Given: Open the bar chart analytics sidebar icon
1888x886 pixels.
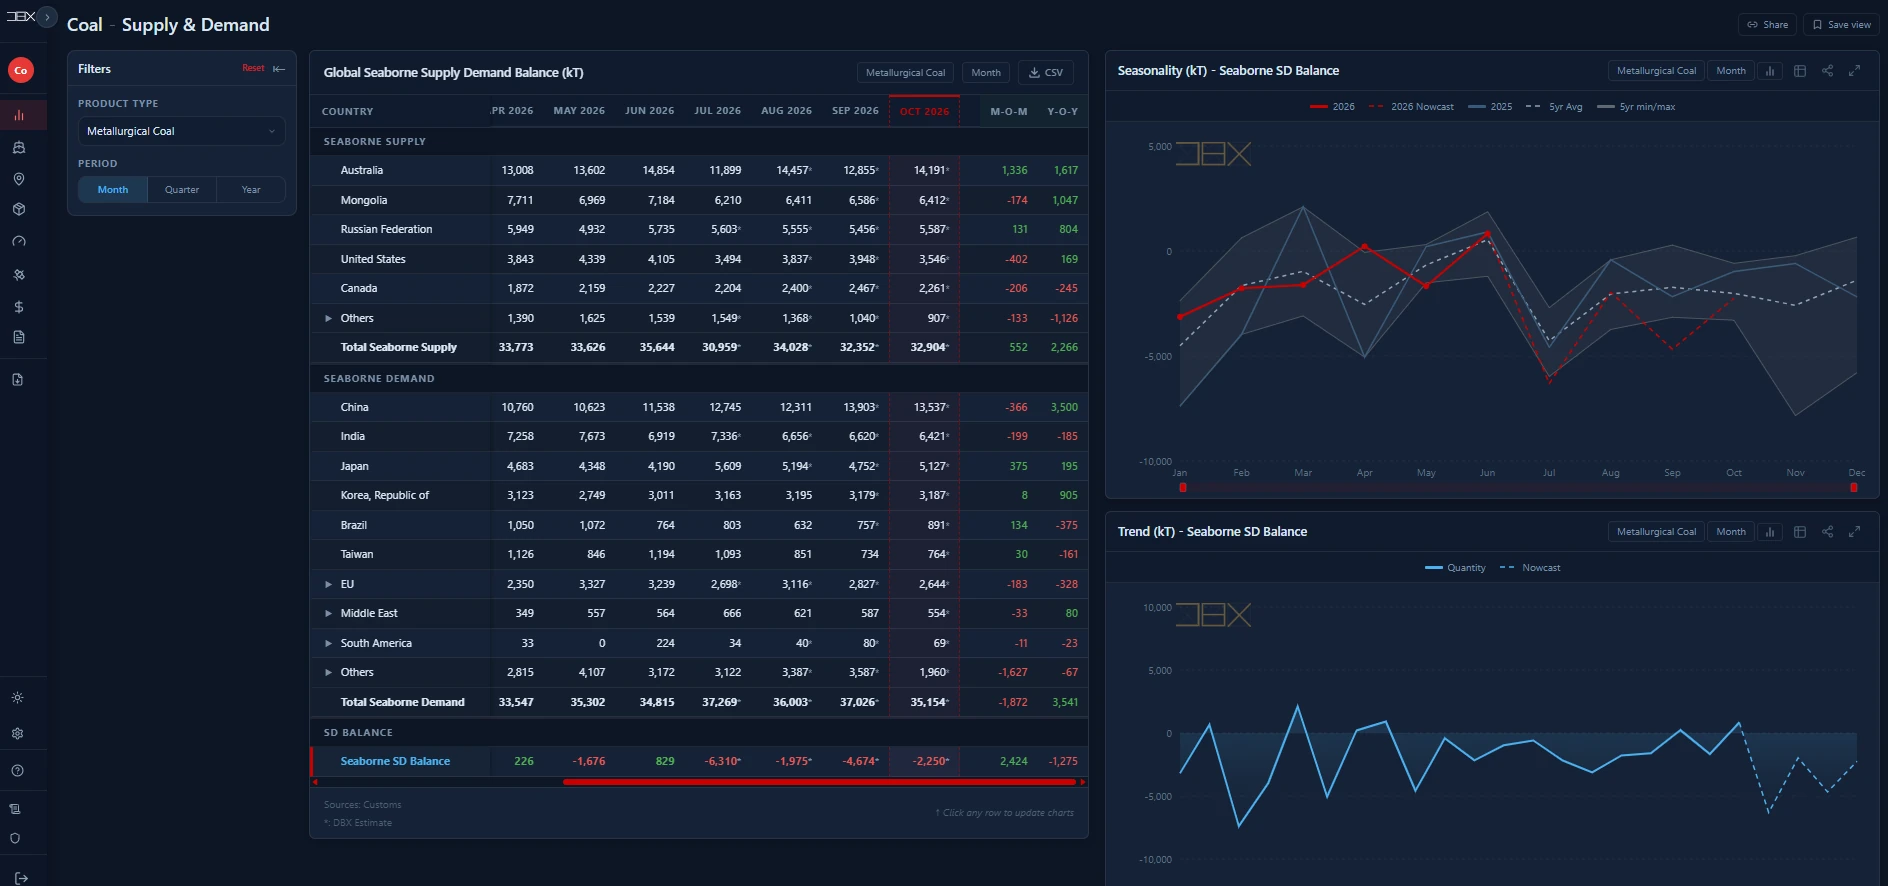Looking at the screenshot, I should [19, 115].
